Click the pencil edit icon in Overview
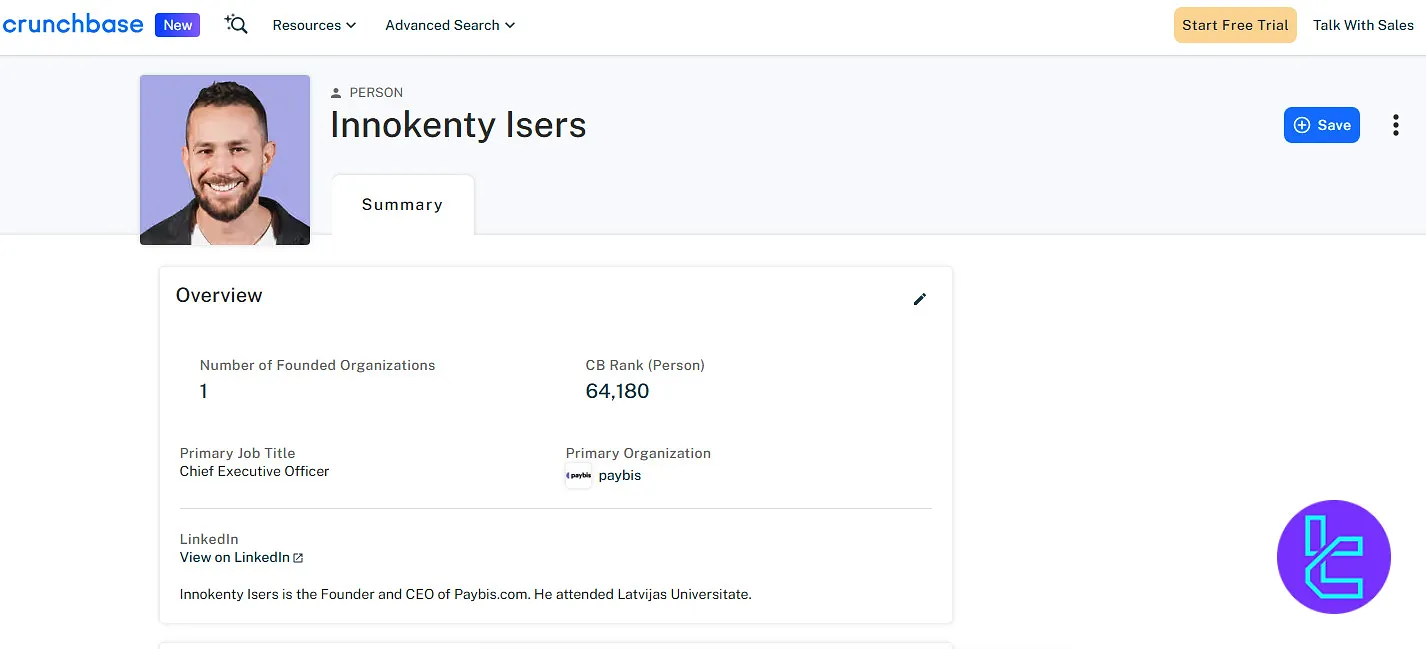This screenshot has height=649, width=1426. click(x=920, y=299)
